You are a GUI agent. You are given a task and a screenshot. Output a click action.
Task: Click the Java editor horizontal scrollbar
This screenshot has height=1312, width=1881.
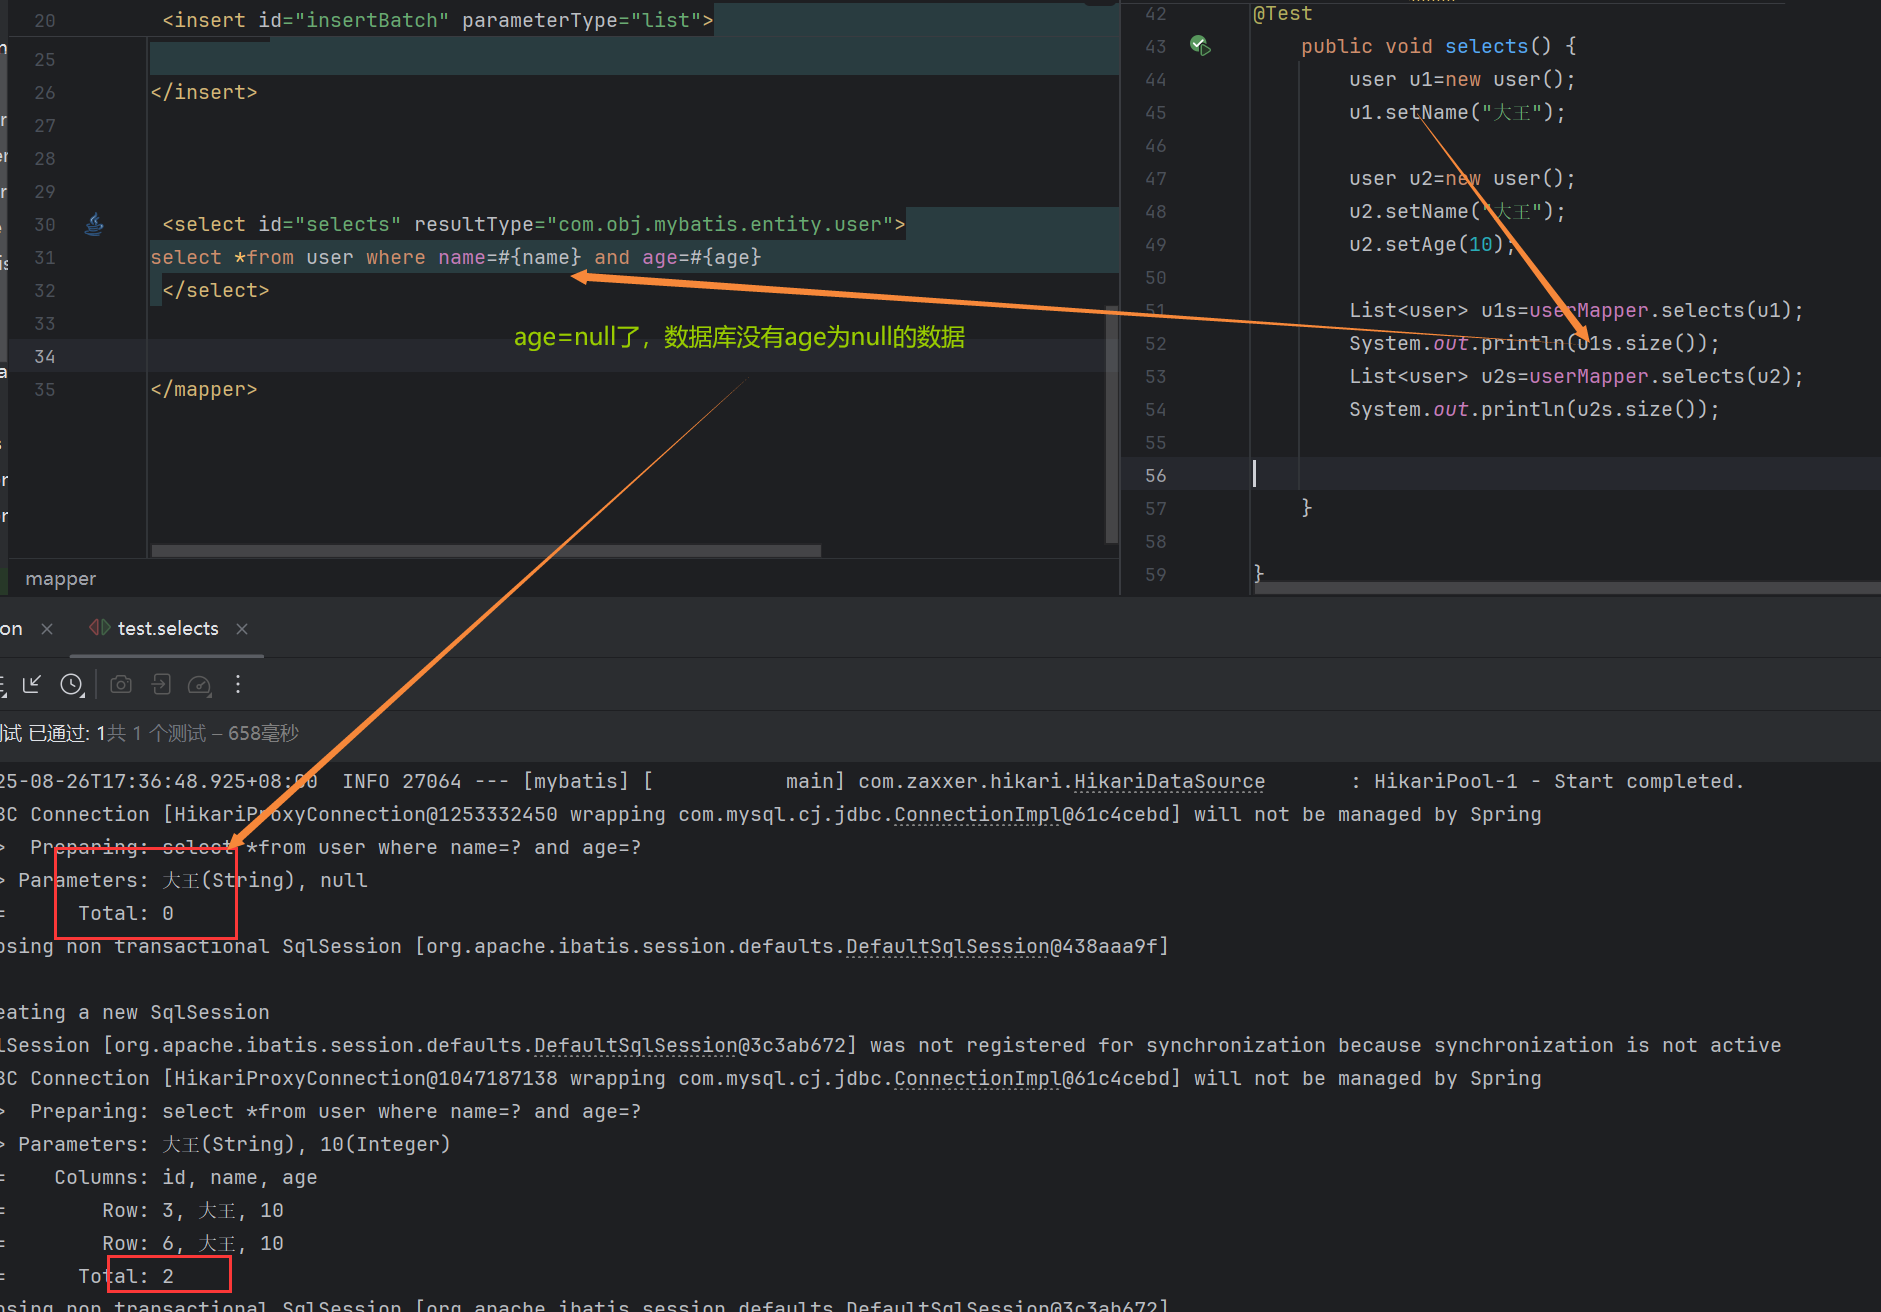[x=1560, y=588]
